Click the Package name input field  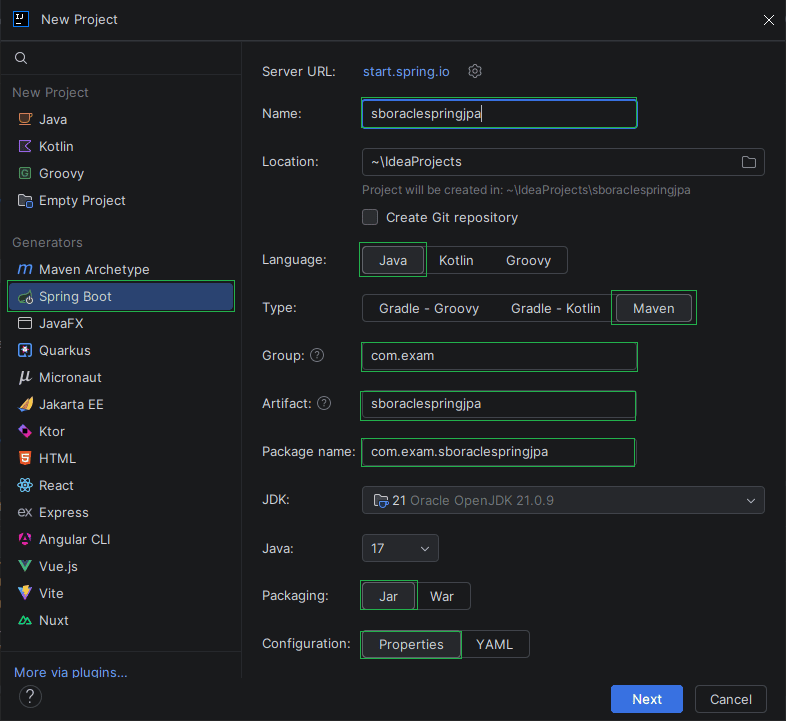coord(497,452)
